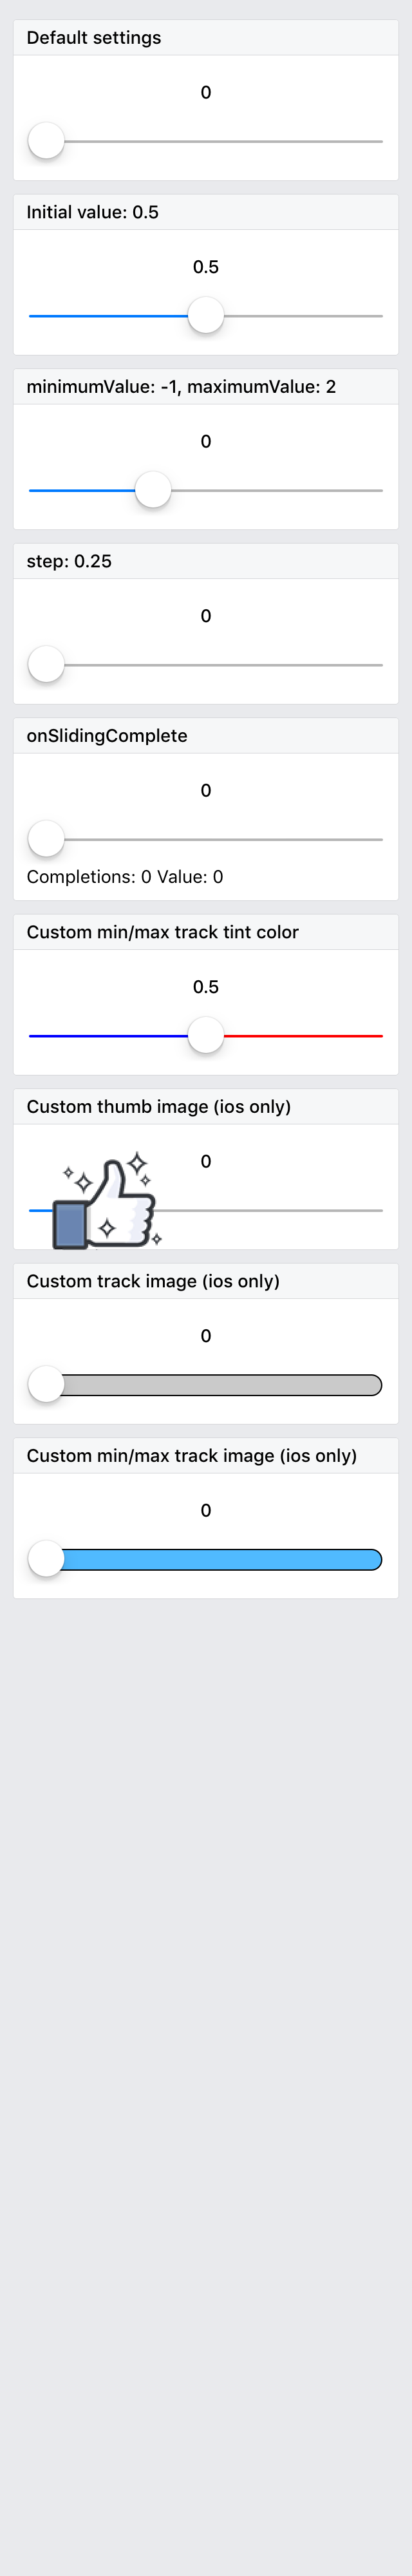Image resolution: width=412 pixels, height=2576 pixels.
Task: Click the Completions: 0 Value: 0 text
Action: pyautogui.click(x=125, y=877)
